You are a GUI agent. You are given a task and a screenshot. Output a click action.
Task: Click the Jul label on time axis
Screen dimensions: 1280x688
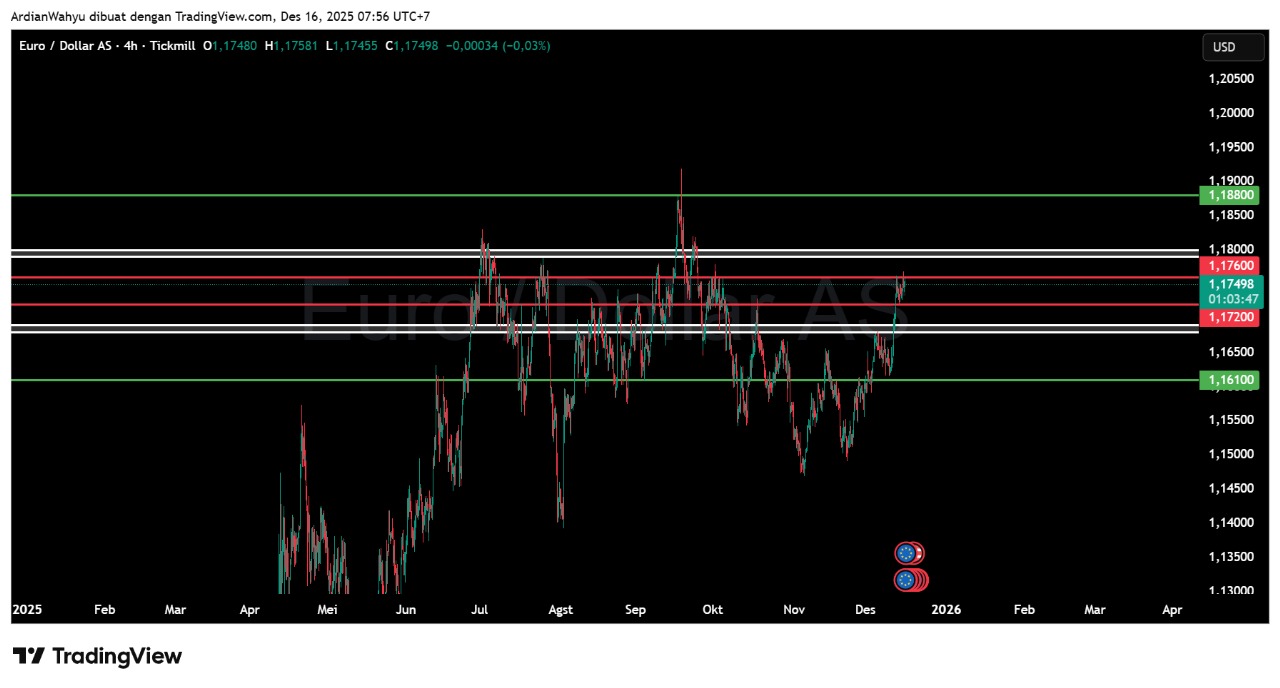[x=480, y=609]
